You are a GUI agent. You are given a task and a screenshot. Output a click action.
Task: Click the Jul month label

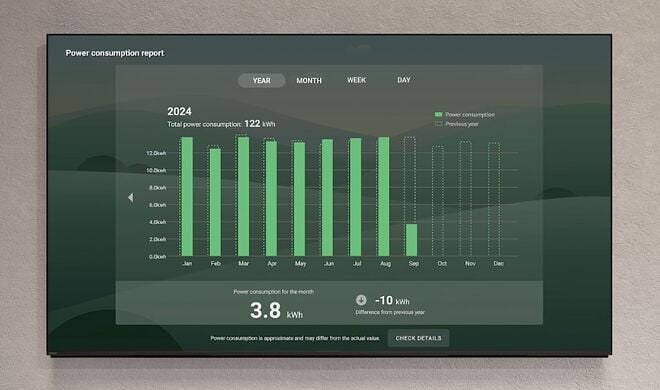[x=357, y=263]
